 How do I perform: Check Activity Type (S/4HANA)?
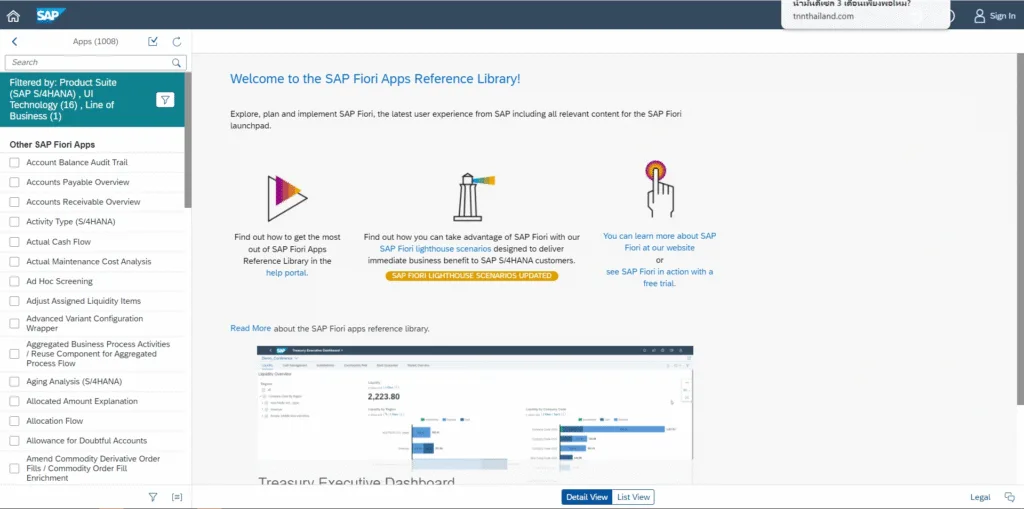[x=14, y=222]
